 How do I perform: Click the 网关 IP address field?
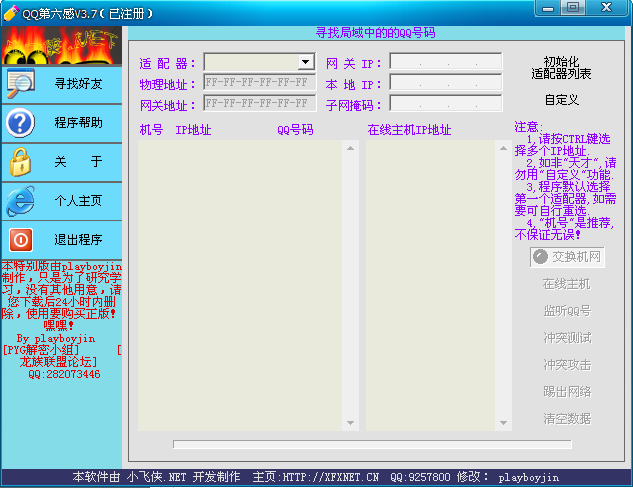click(x=446, y=62)
